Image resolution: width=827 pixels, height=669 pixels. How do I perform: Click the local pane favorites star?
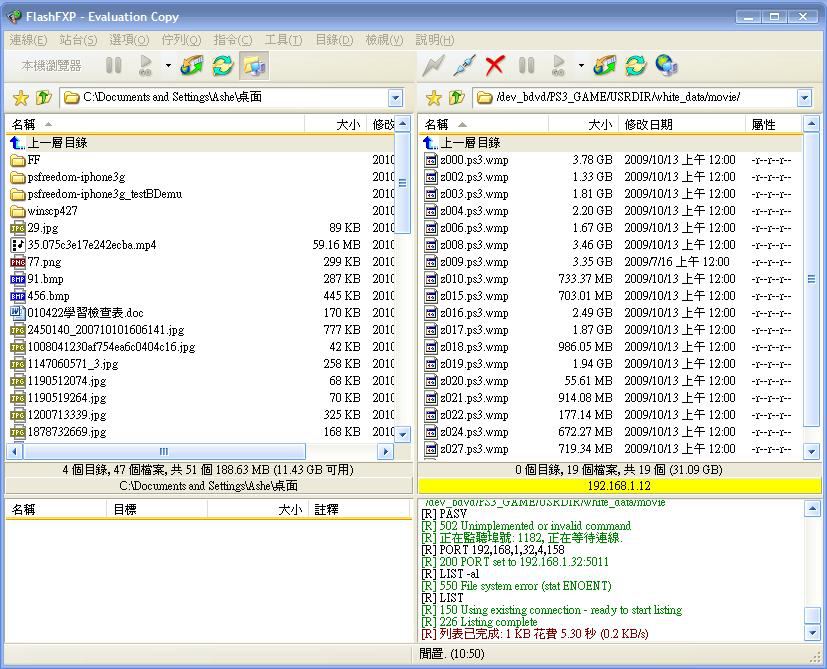21,98
